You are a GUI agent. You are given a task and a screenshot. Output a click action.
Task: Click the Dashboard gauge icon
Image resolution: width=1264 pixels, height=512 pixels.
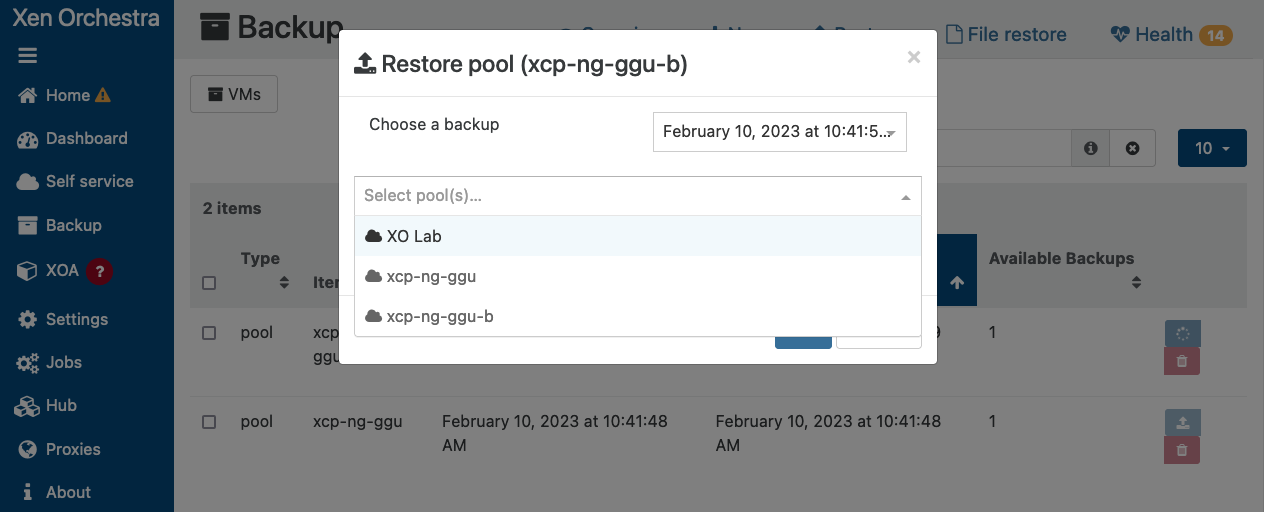[x=28, y=139]
